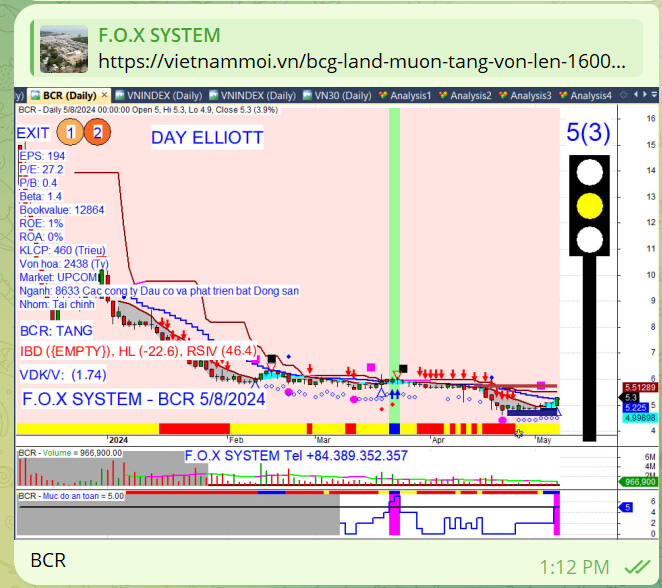Click the blue block in the color ribbon
This screenshot has height=588, width=662.
pyautogui.click(x=394, y=429)
